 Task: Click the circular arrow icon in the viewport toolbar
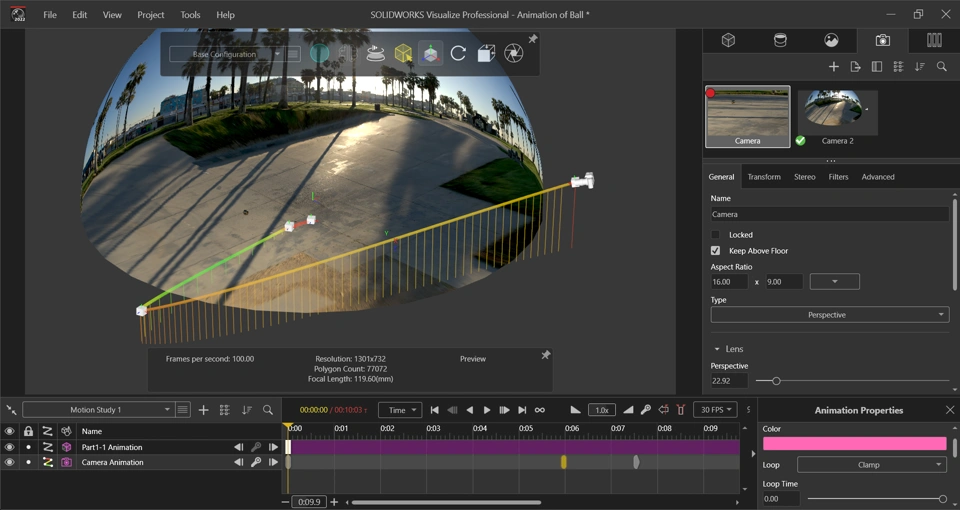click(458, 54)
